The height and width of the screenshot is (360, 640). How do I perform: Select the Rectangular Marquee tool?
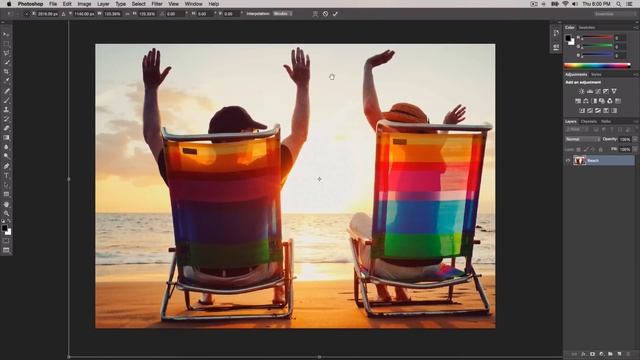coord(6,44)
